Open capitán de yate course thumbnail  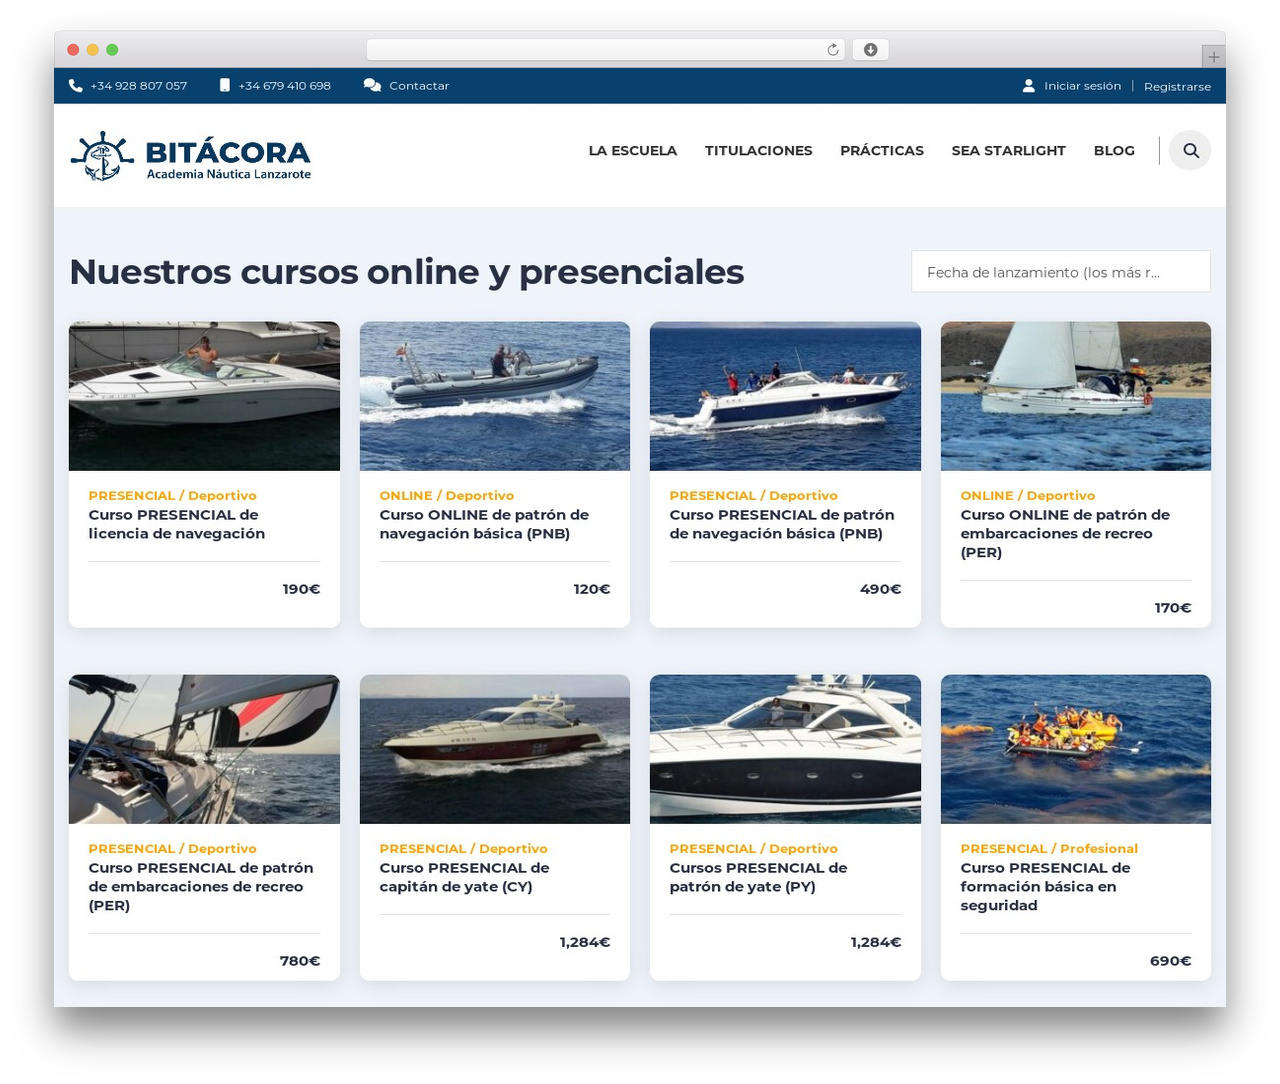point(495,749)
